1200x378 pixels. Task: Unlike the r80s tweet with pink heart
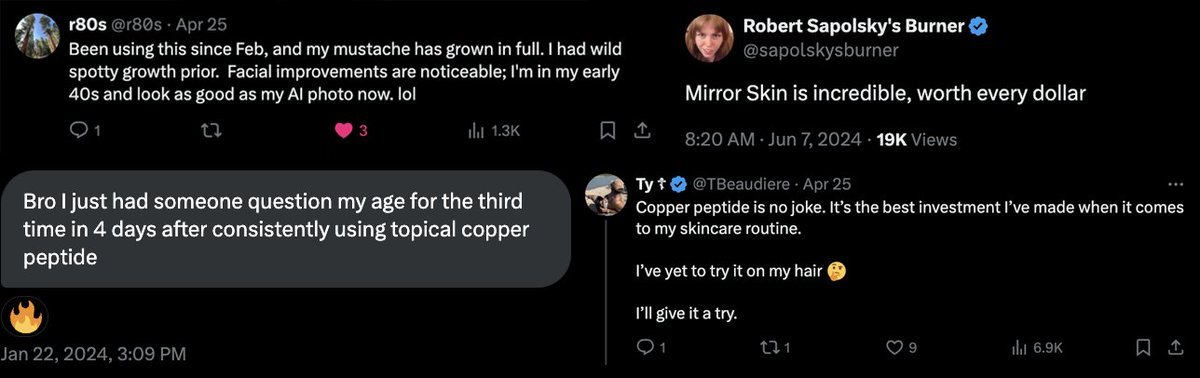coord(345,131)
